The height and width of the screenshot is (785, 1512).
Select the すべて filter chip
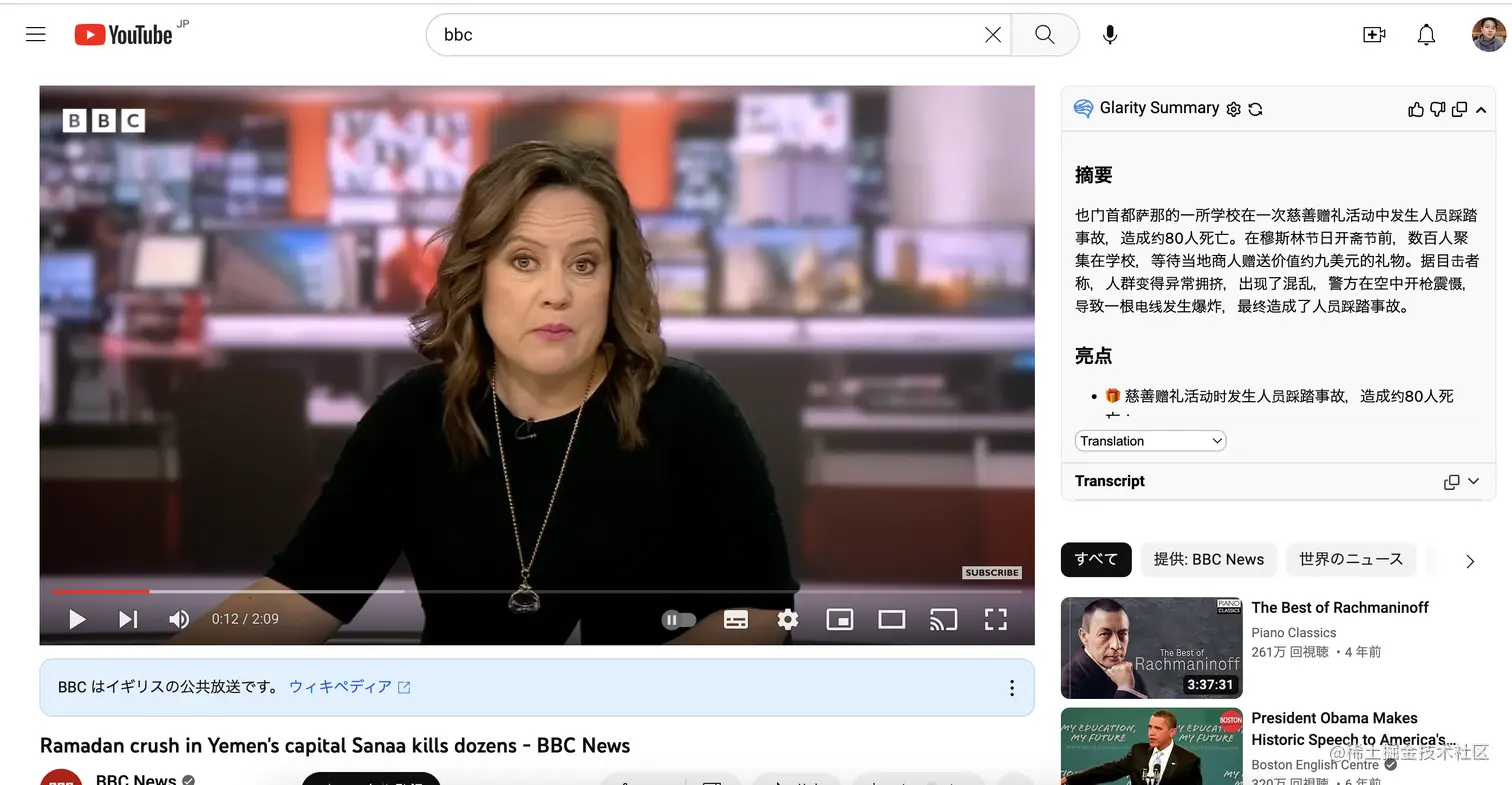click(x=1096, y=560)
